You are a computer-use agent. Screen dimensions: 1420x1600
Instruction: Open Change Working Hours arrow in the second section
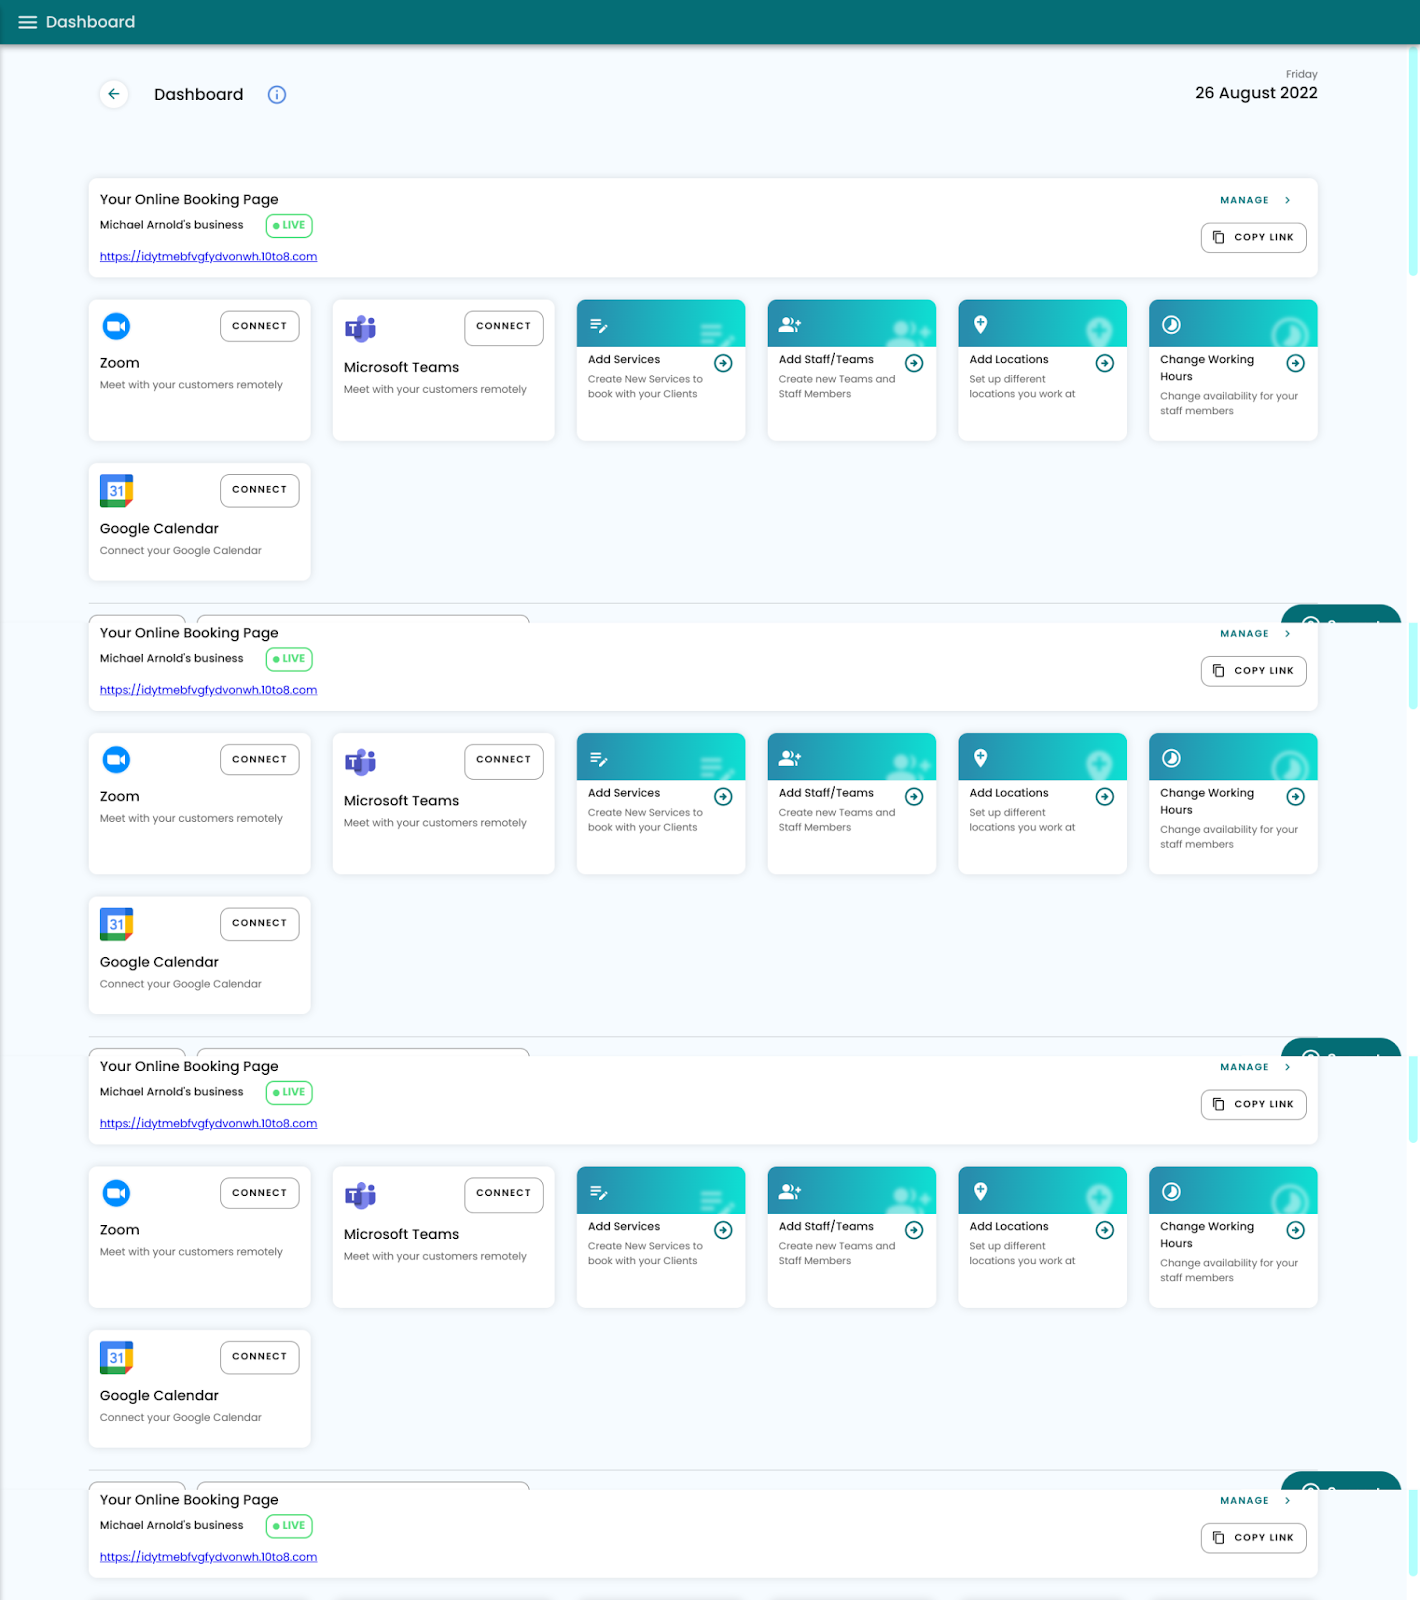pyautogui.click(x=1296, y=797)
